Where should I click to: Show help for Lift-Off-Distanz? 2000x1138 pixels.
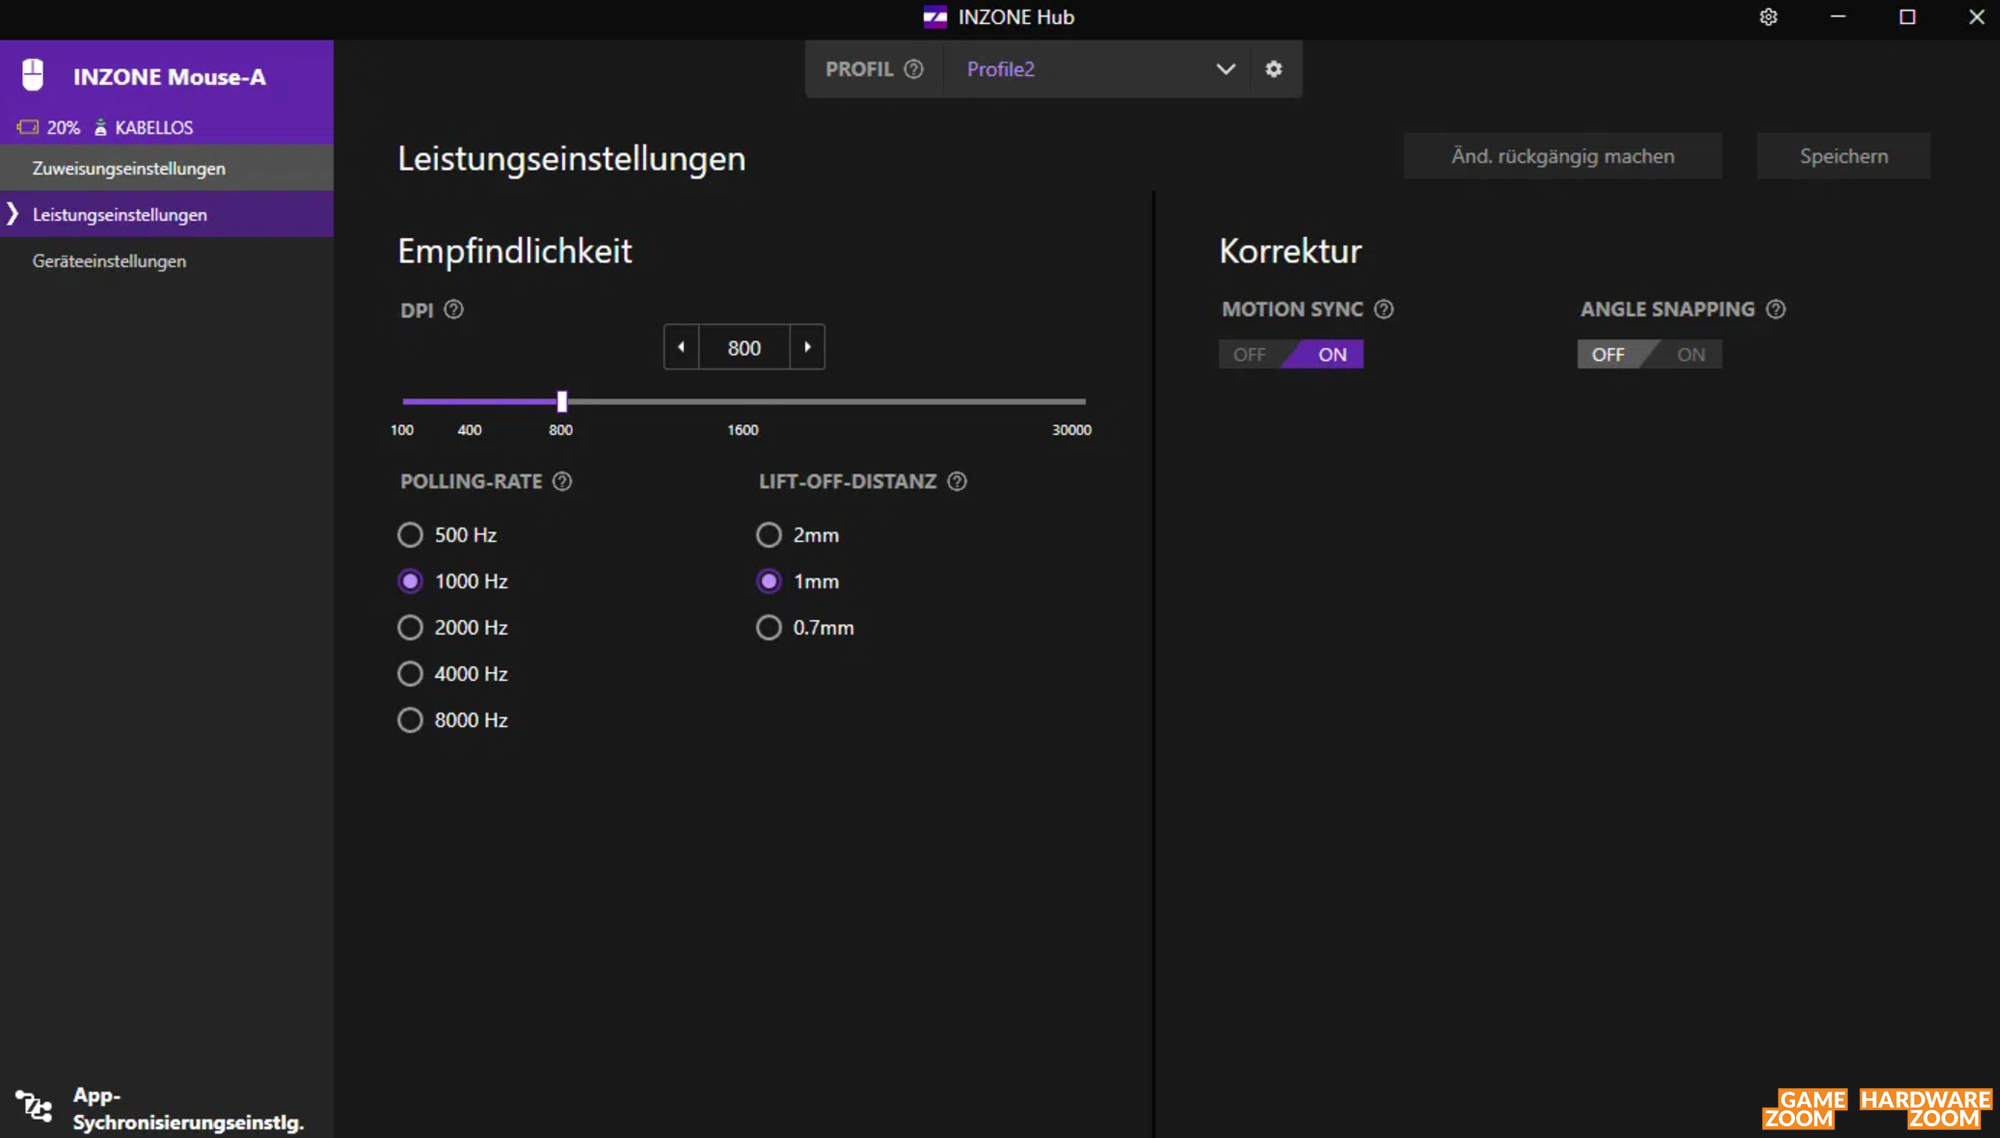957,482
